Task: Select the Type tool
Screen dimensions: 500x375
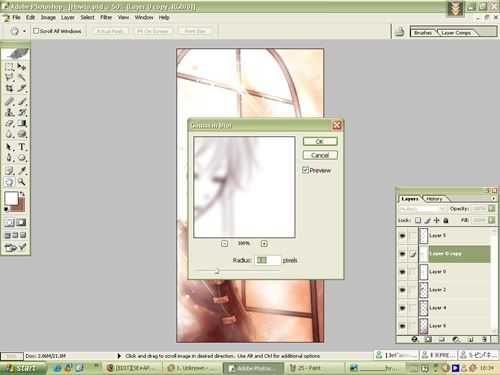Action: point(22,147)
